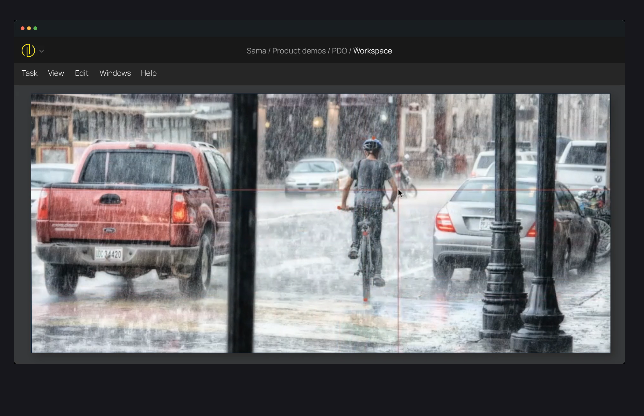Close the window with the red button
This screenshot has width=644, height=416.
[x=23, y=28]
